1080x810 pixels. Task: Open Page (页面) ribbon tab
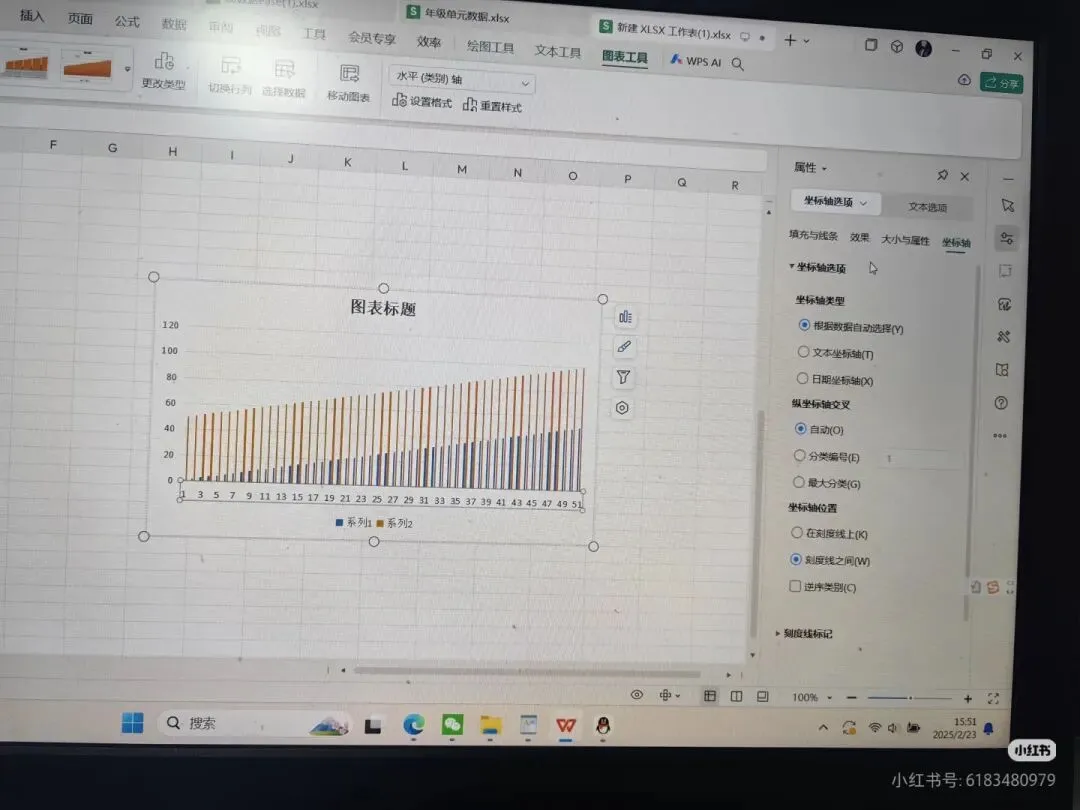coord(80,19)
